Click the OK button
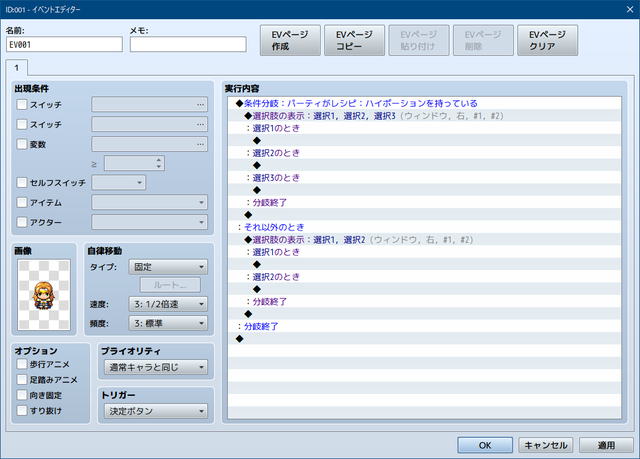The width and height of the screenshot is (640, 459). (x=485, y=445)
